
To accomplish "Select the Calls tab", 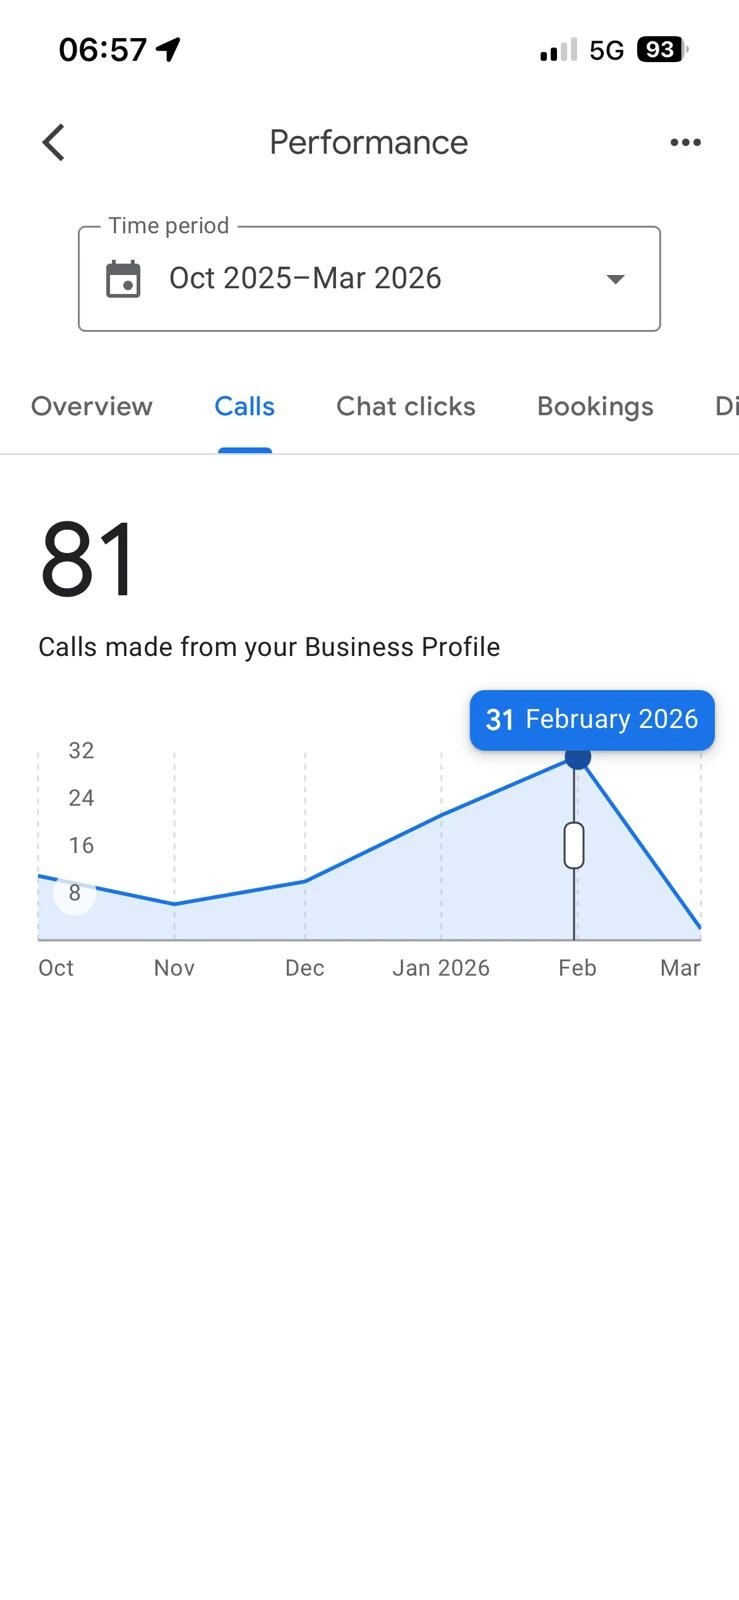I will pos(244,407).
